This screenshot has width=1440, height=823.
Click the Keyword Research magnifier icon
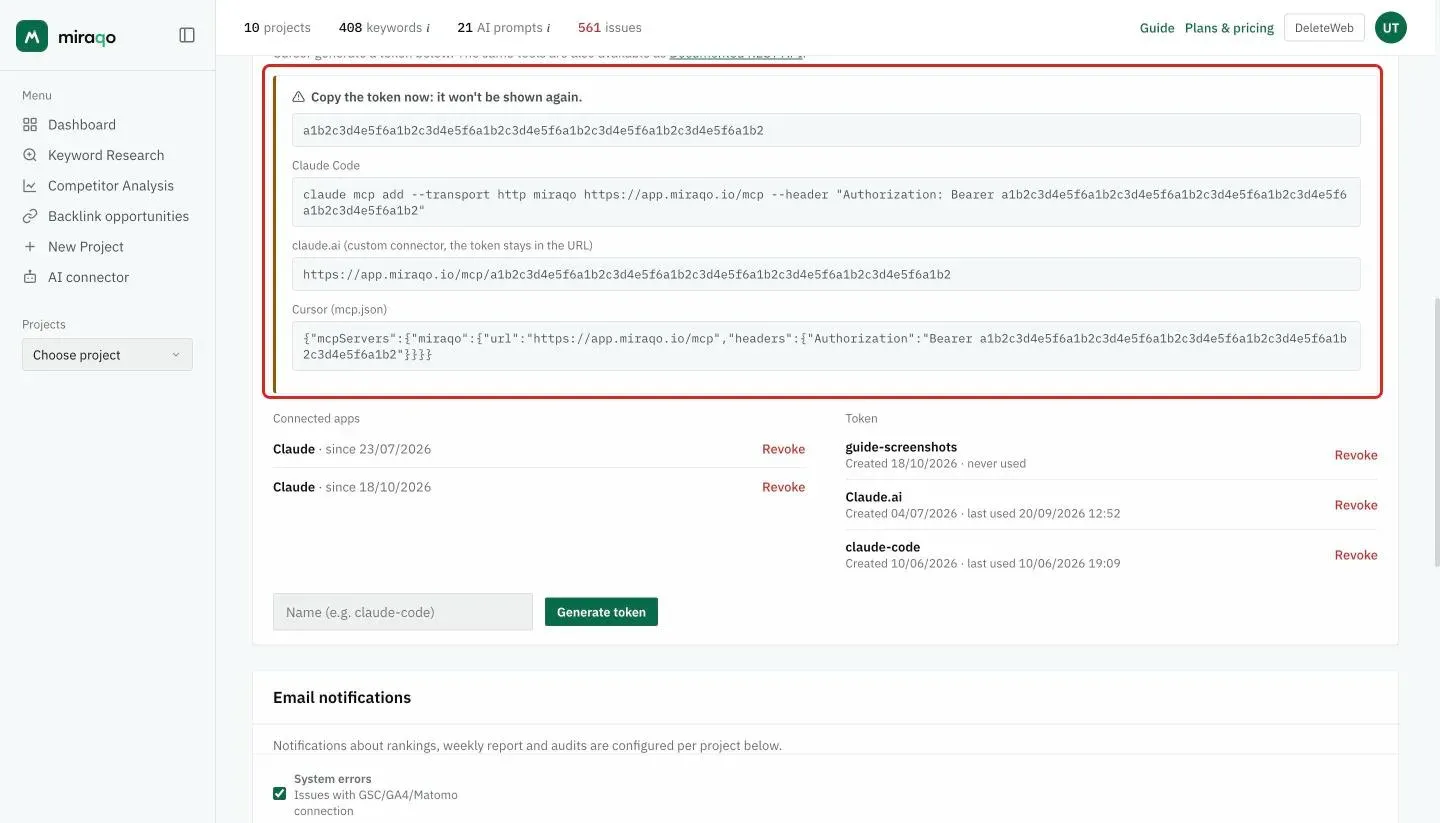(x=30, y=155)
